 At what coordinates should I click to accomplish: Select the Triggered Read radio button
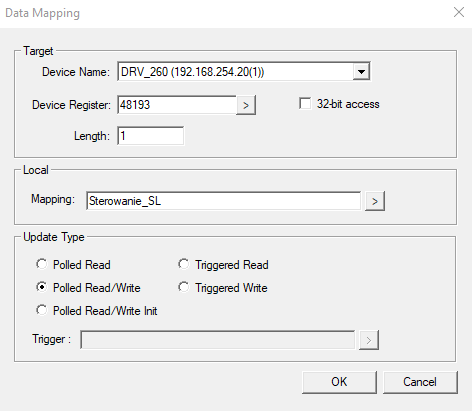[184, 264]
